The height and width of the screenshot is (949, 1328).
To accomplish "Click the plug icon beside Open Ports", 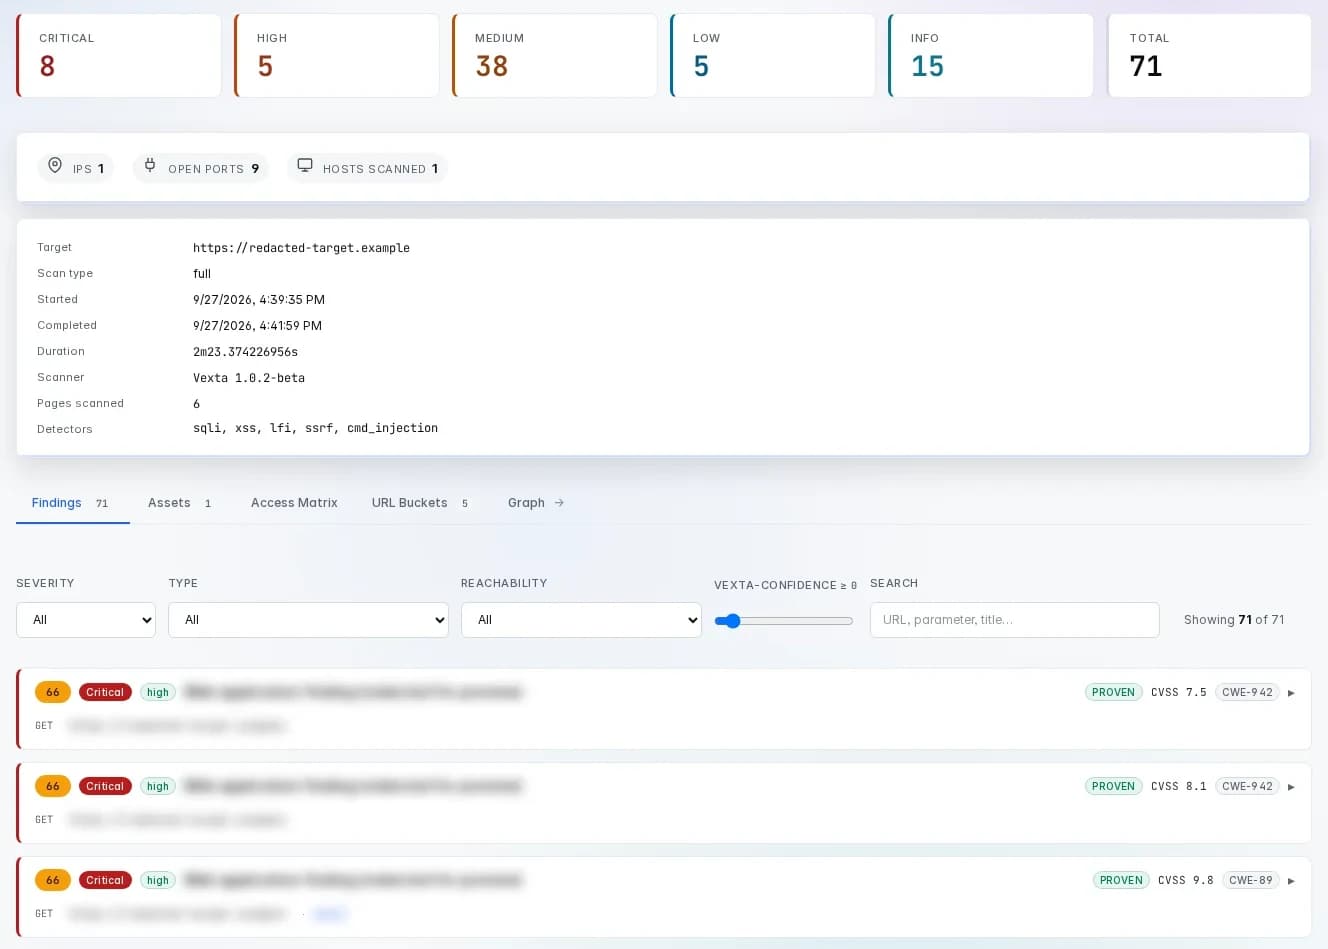I will [x=150, y=166].
